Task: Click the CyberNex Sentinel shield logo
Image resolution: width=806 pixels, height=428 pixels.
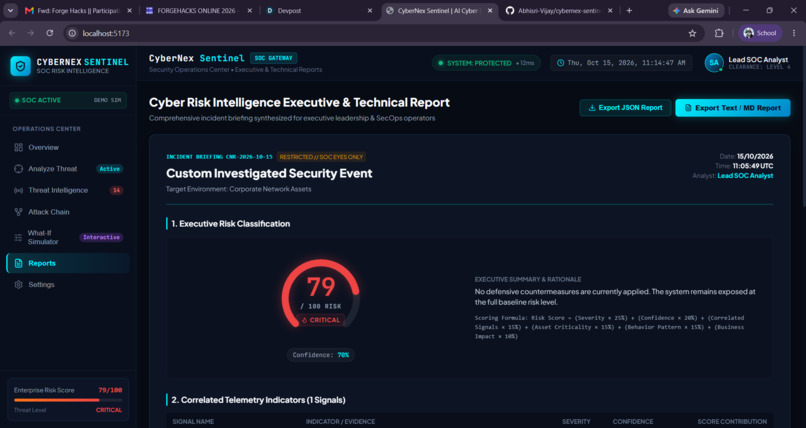Action: coord(21,66)
